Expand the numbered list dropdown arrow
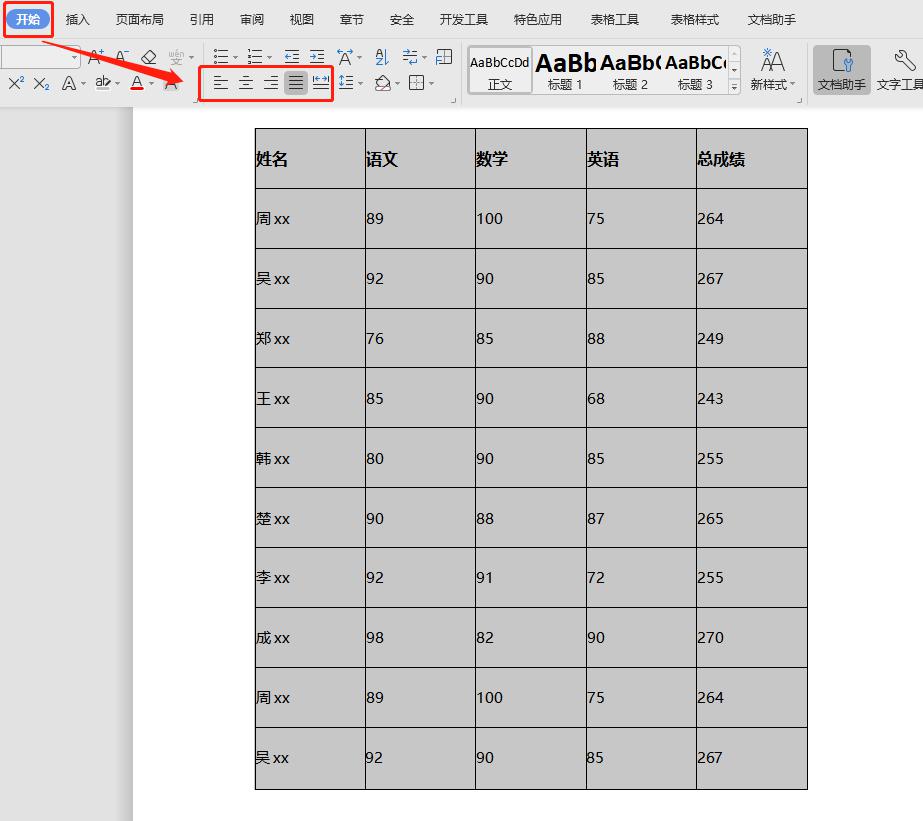Image resolution: width=923 pixels, height=821 pixels. [x=270, y=58]
